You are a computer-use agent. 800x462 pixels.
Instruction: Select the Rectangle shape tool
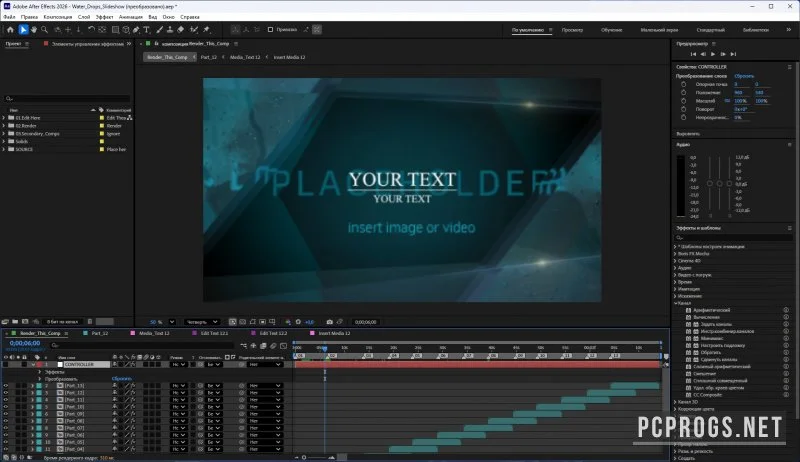(115, 30)
